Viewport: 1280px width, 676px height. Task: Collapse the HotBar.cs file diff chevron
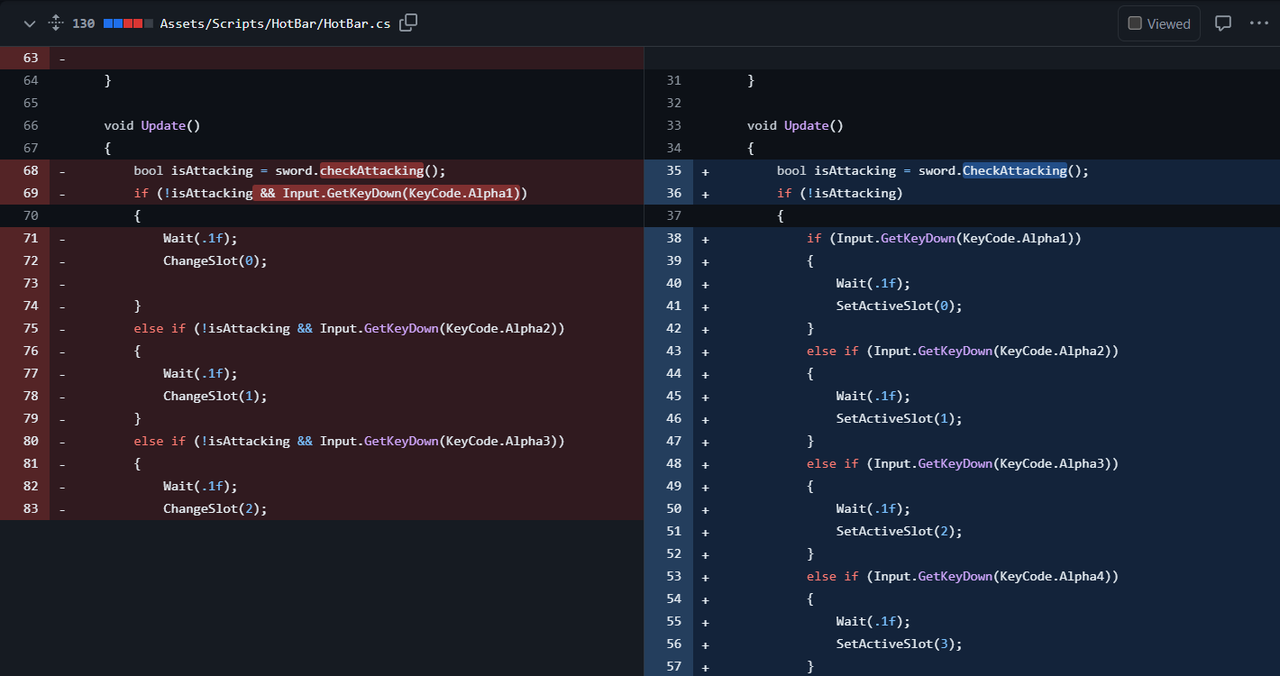point(29,23)
